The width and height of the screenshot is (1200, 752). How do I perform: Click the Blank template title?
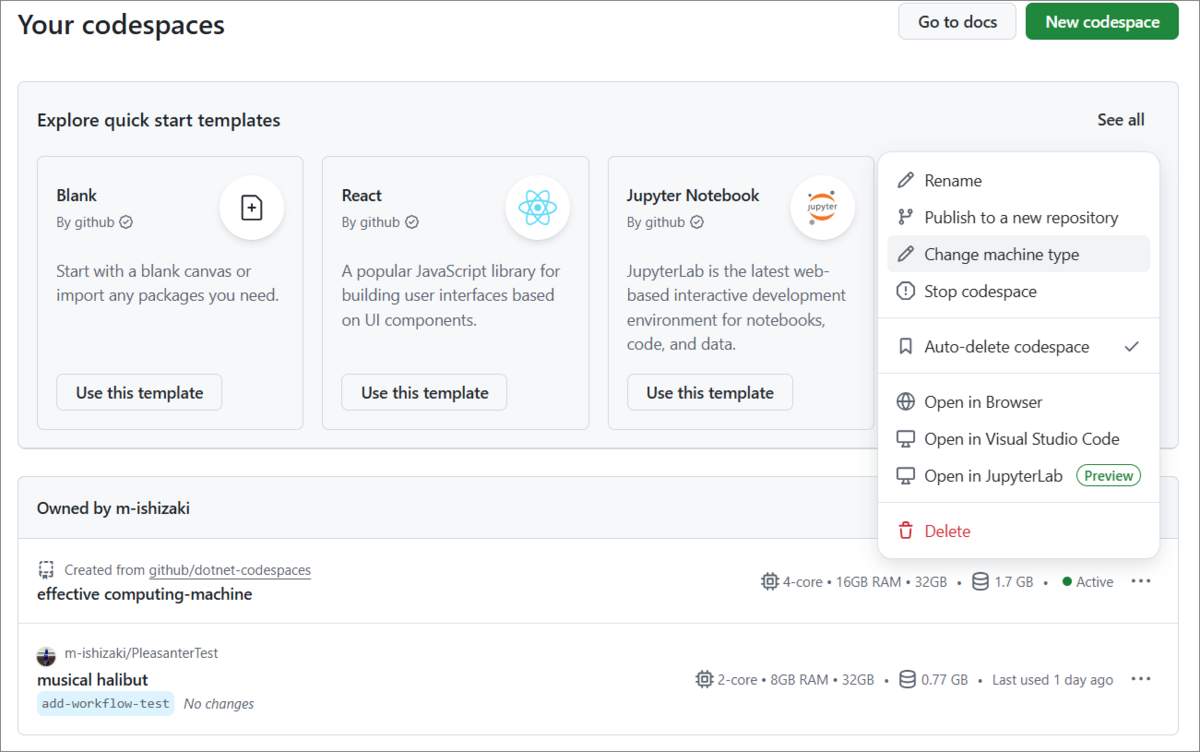(x=77, y=195)
